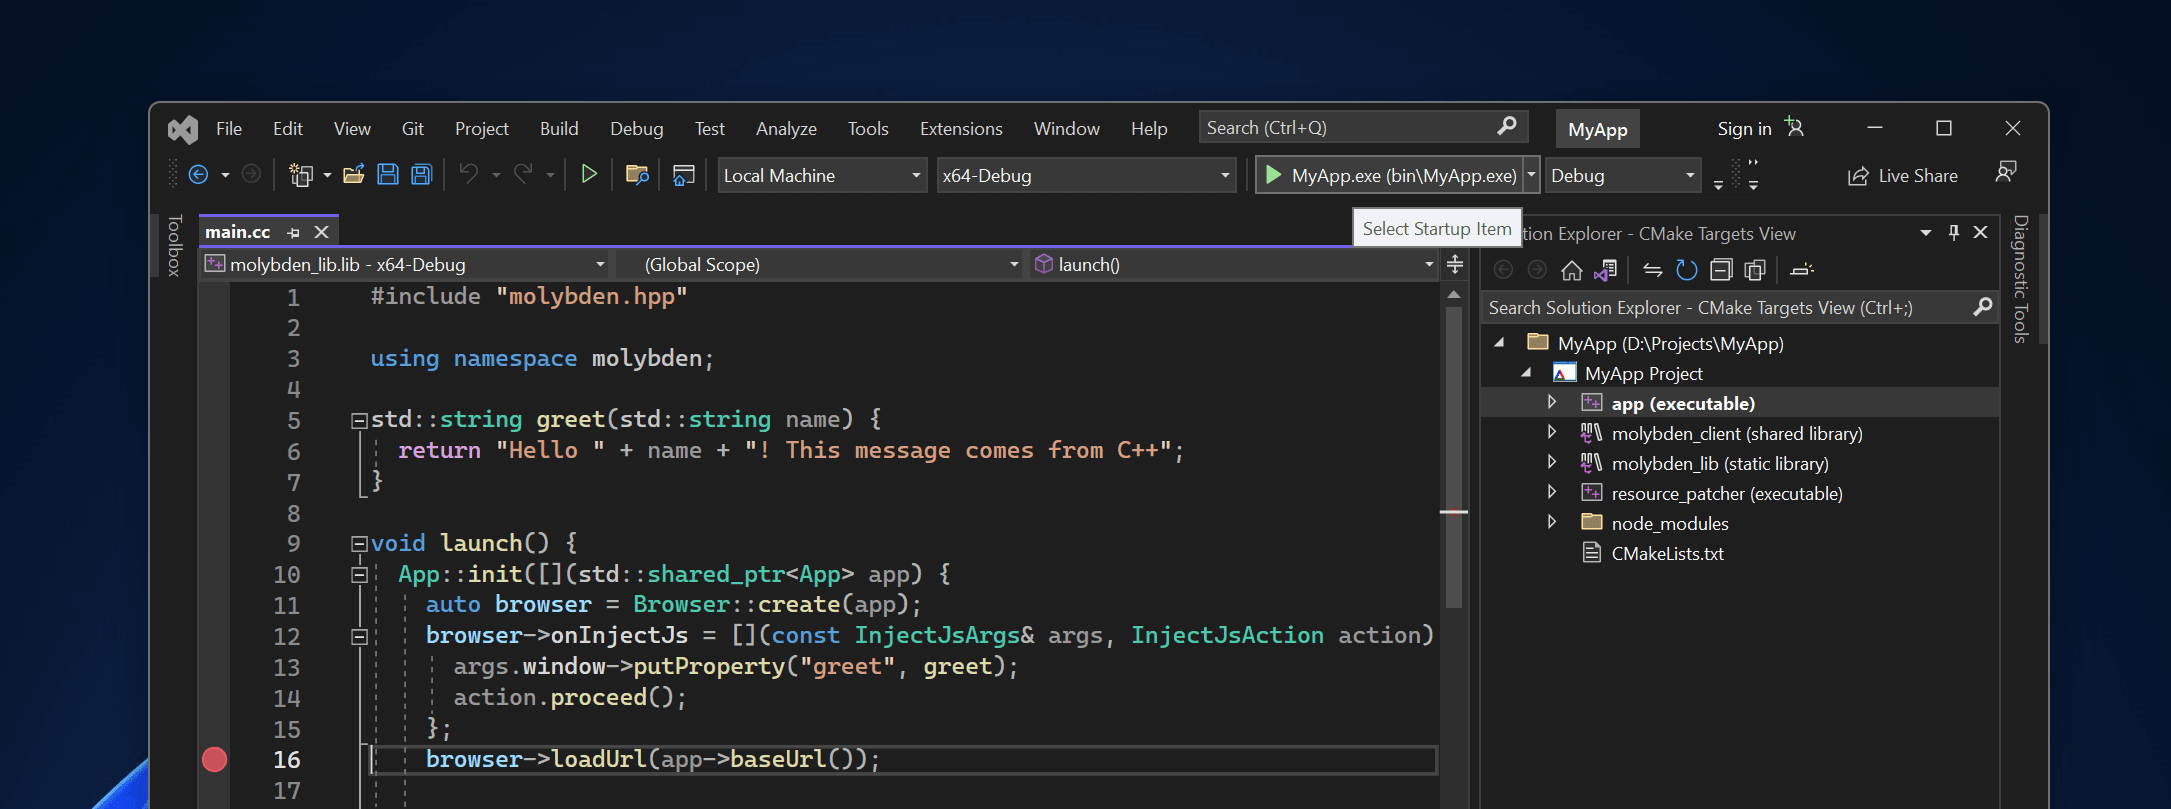Expand the resource_patcher executable node

point(1552,492)
